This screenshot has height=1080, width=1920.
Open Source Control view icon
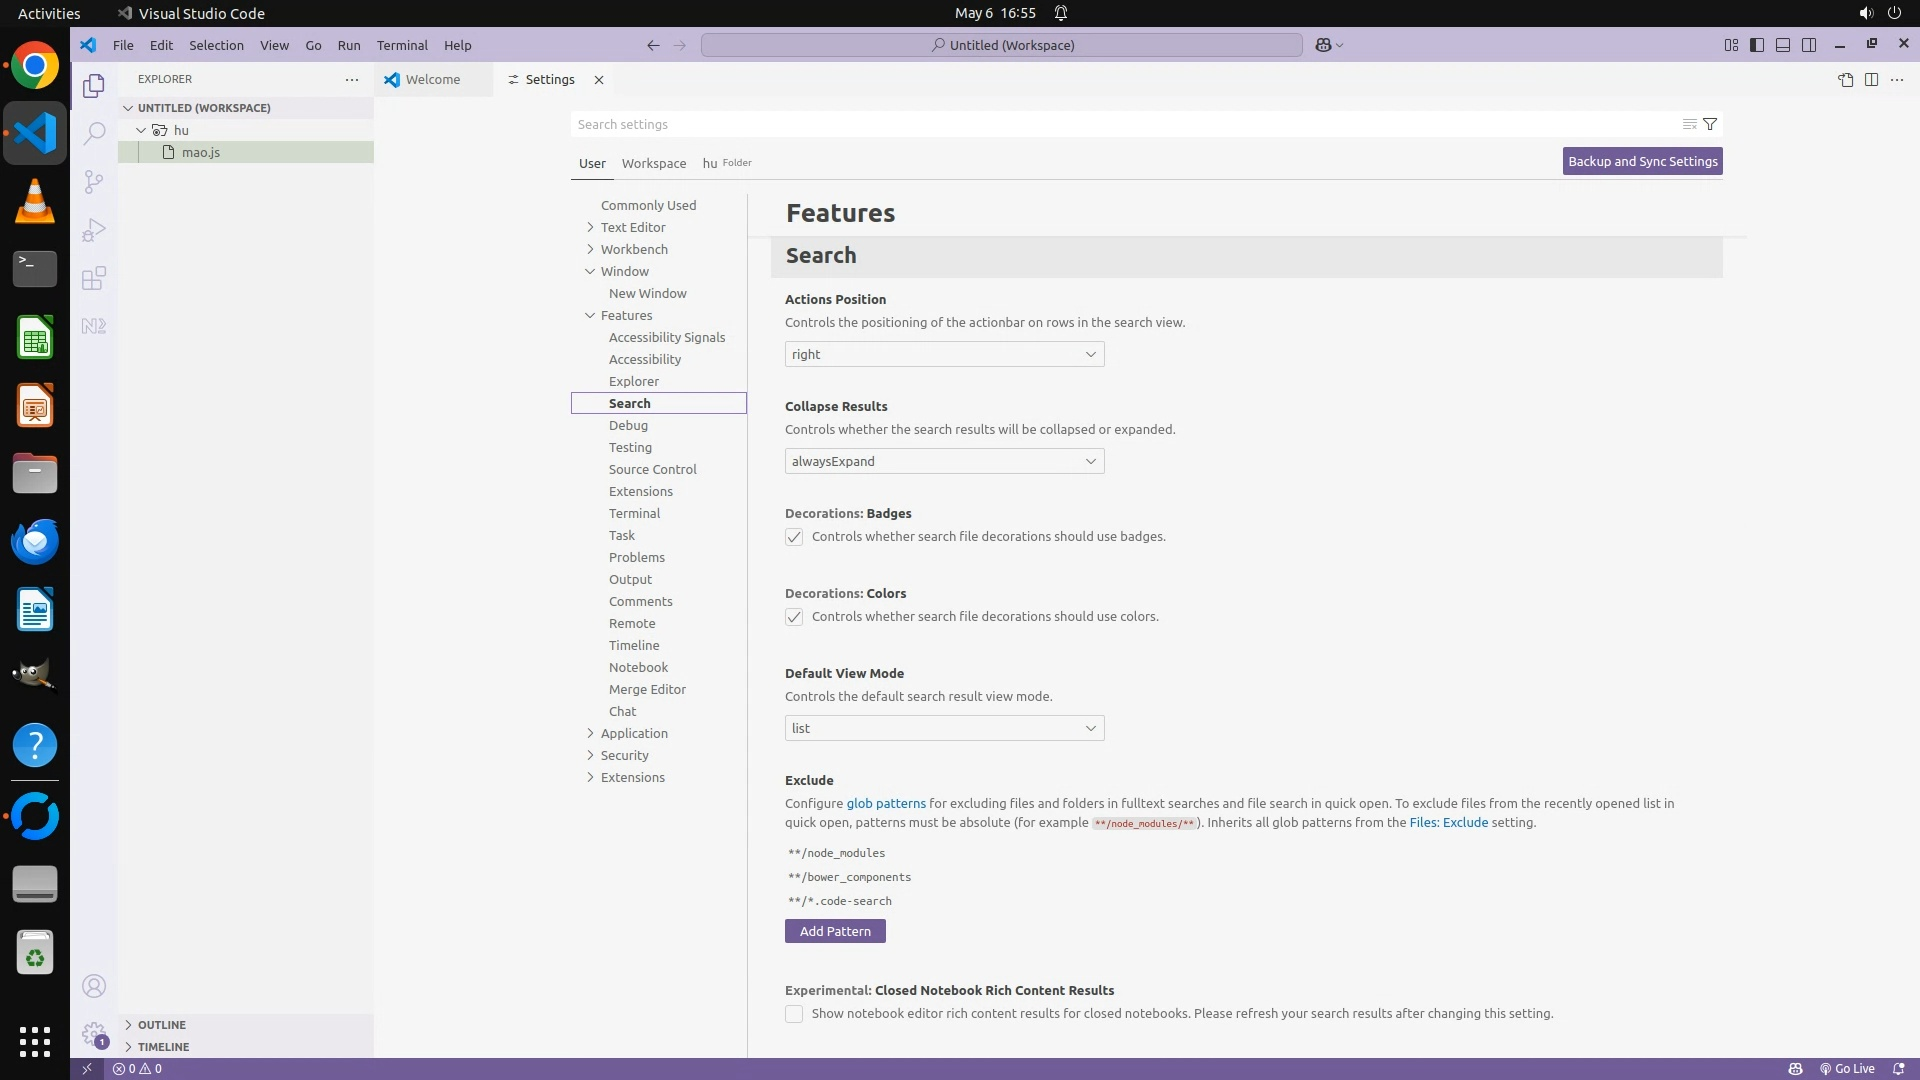click(94, 181)
